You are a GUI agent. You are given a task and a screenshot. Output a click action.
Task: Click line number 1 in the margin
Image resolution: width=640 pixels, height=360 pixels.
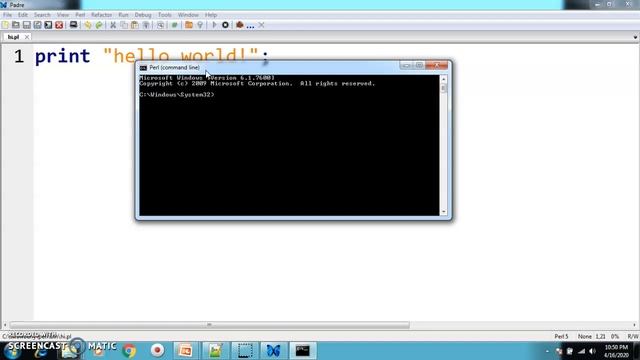19,56
